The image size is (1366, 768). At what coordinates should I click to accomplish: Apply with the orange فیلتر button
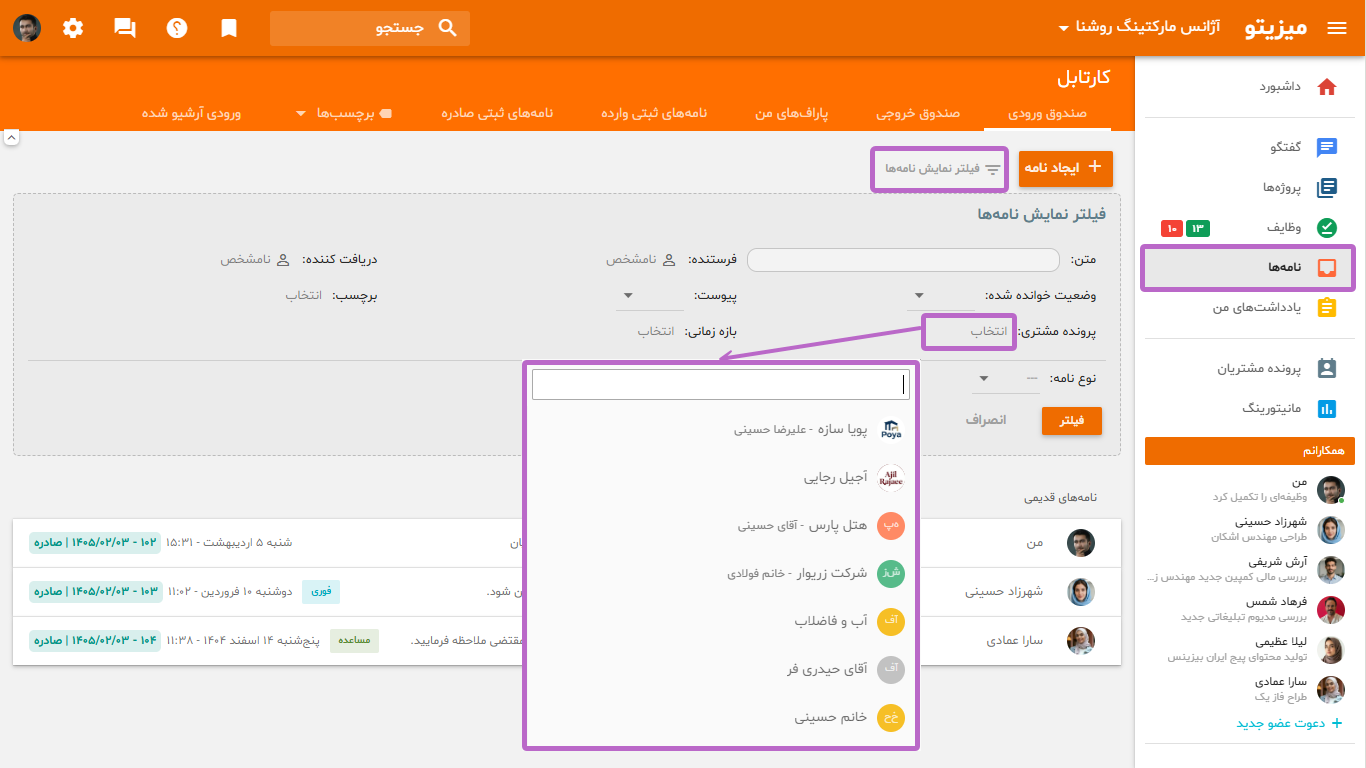click(1071, 421)
